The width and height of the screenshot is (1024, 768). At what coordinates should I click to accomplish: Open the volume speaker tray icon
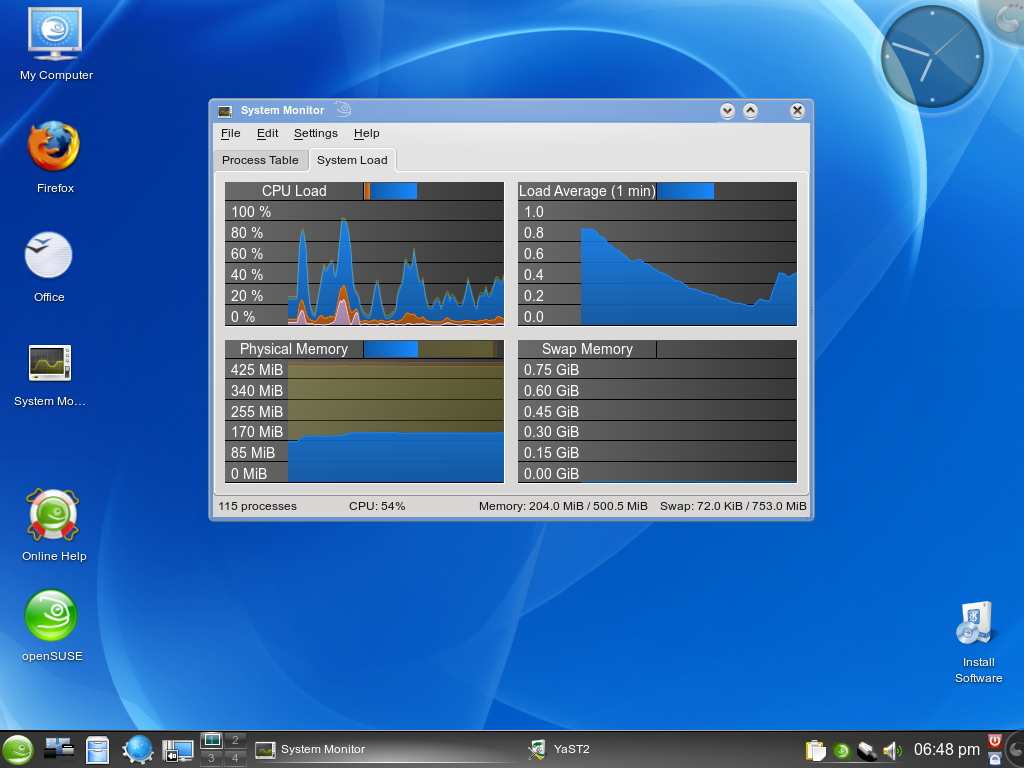pyautogui.click(x=892, y=750)
